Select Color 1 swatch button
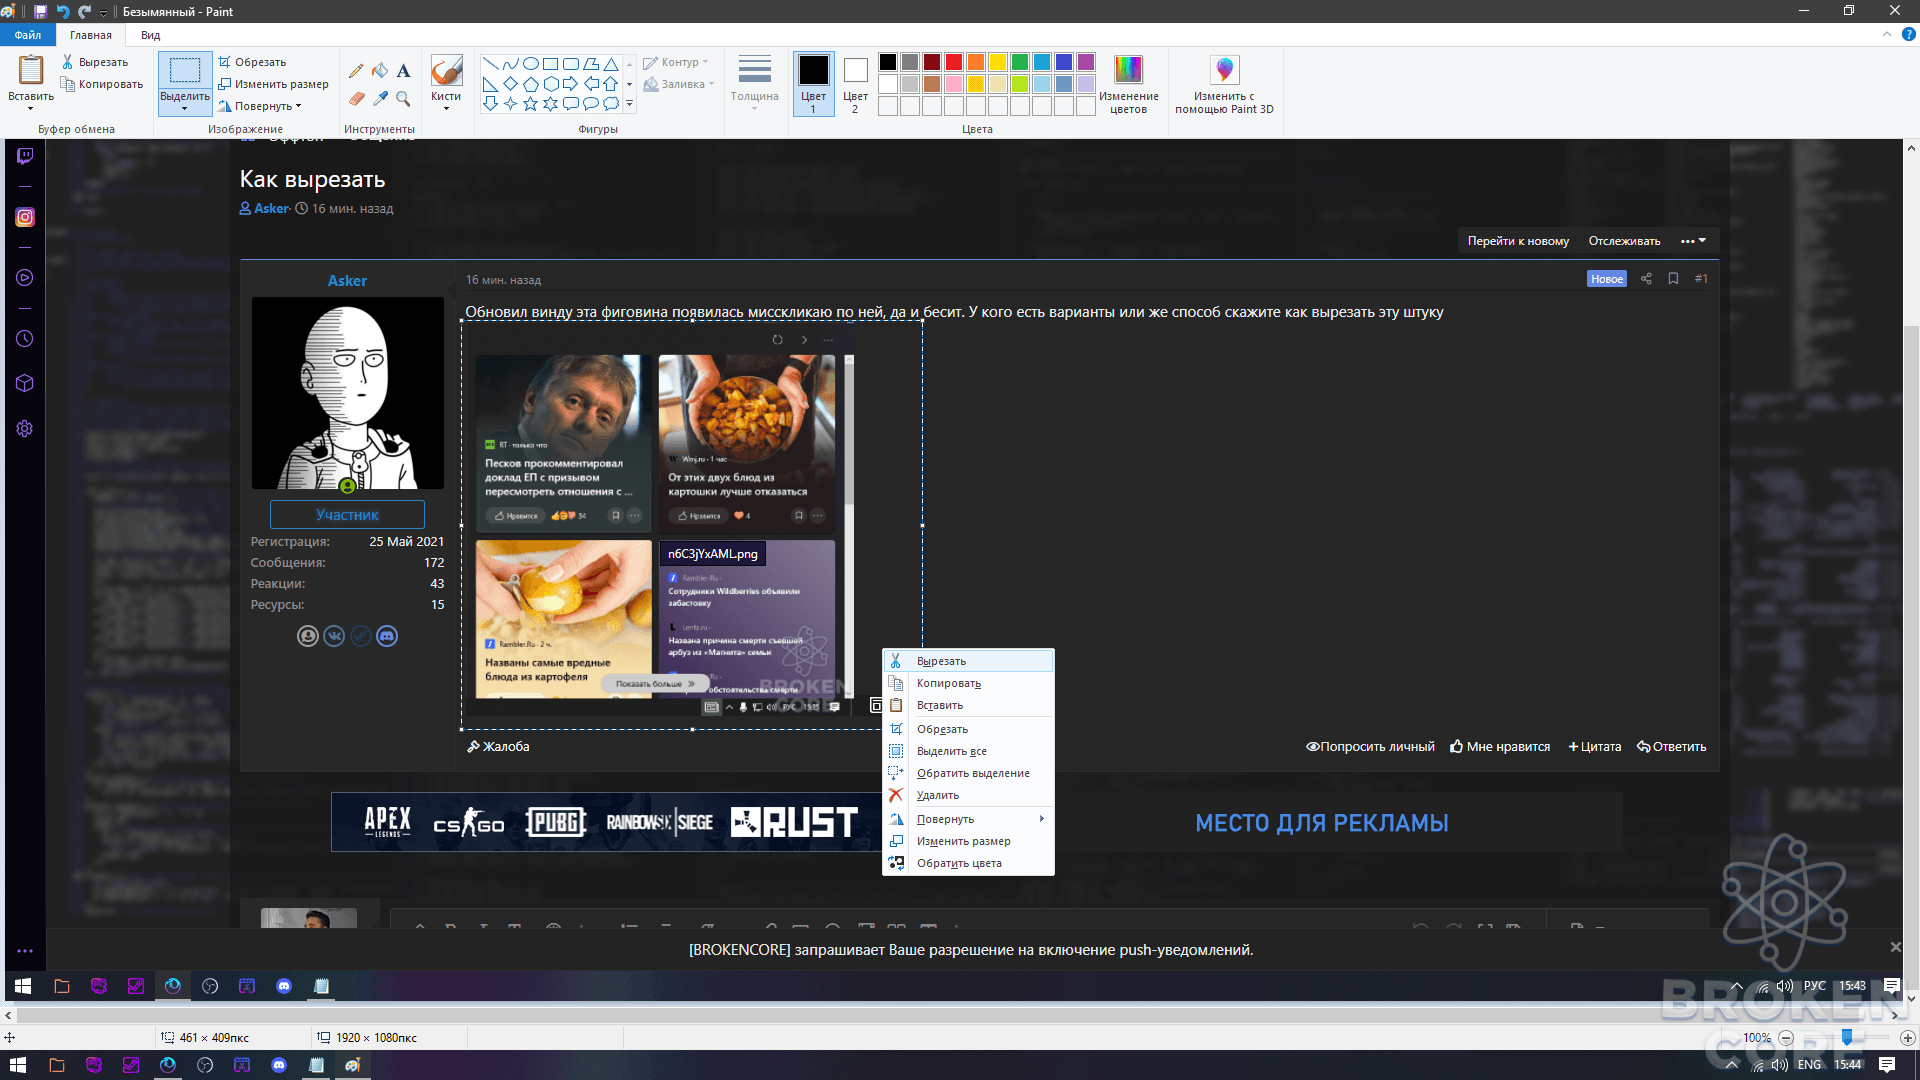This screenshot has width=1920, height=1080. (813, 83)
